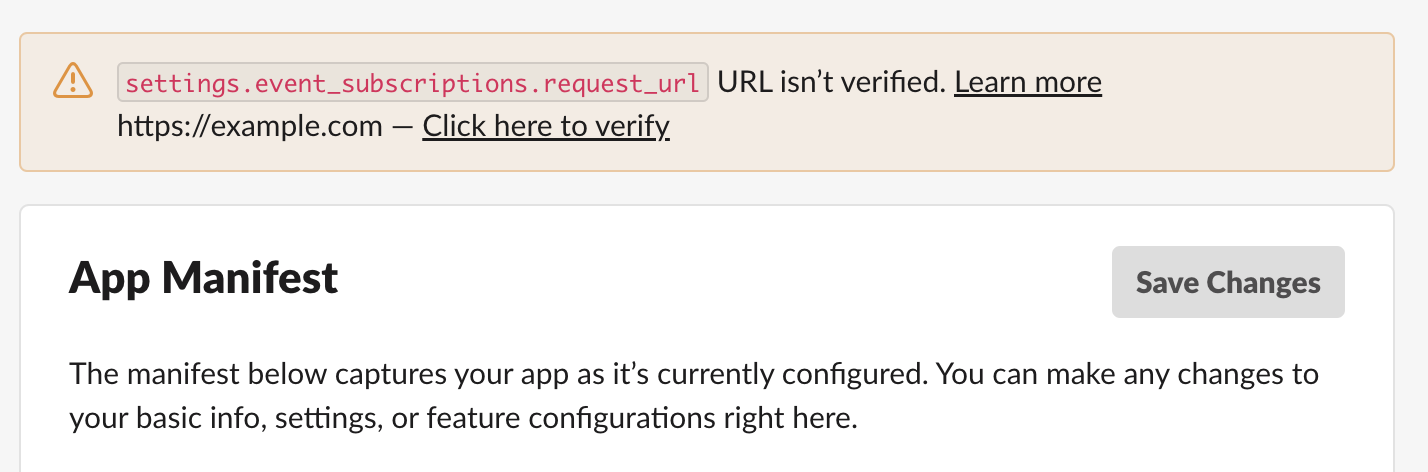Click the https://example.com URL text
The image size is (1428, 472).
click(249, 127)
